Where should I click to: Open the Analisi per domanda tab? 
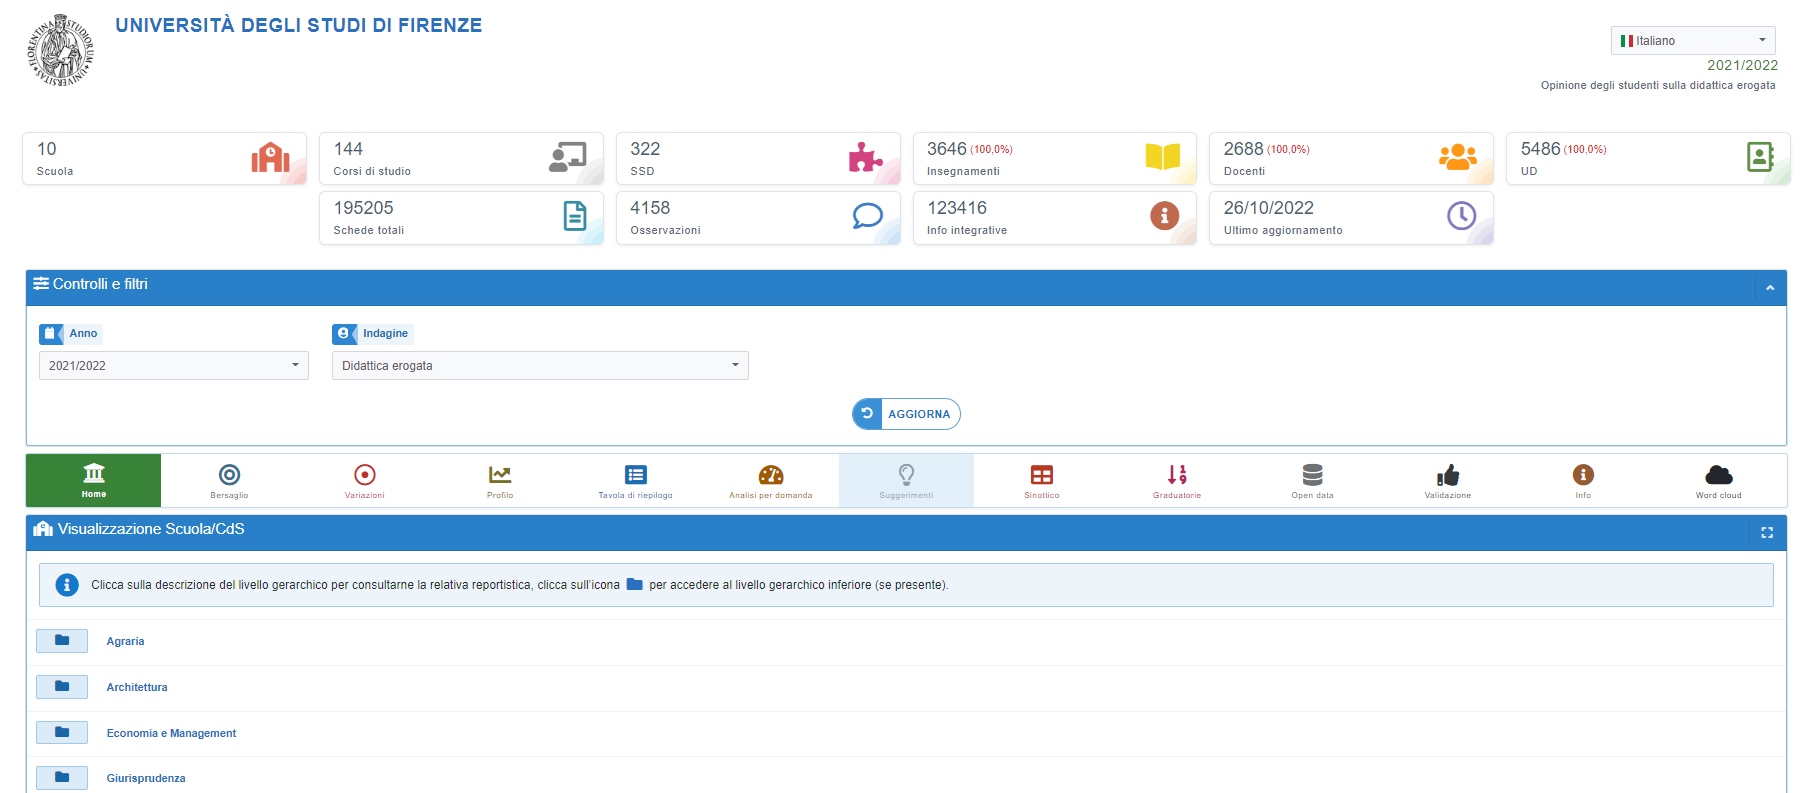point(771,481)
